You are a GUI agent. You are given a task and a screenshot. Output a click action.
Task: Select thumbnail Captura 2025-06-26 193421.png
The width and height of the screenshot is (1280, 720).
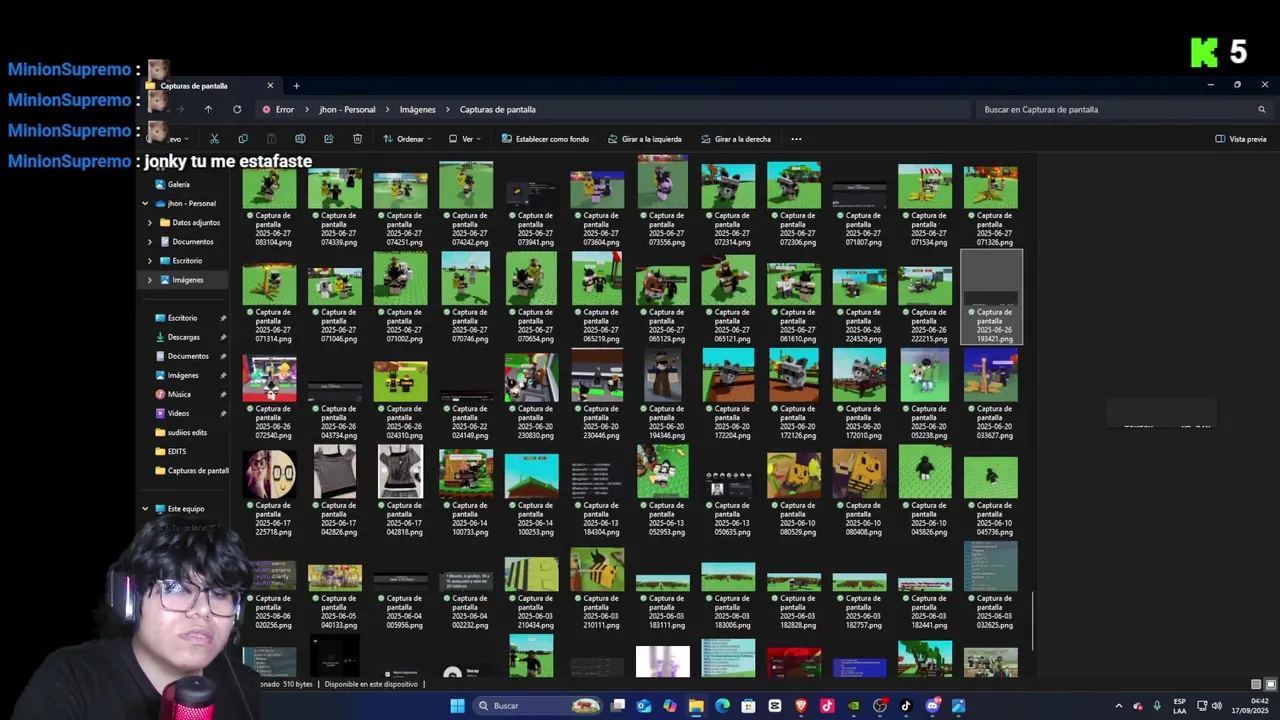991,297
